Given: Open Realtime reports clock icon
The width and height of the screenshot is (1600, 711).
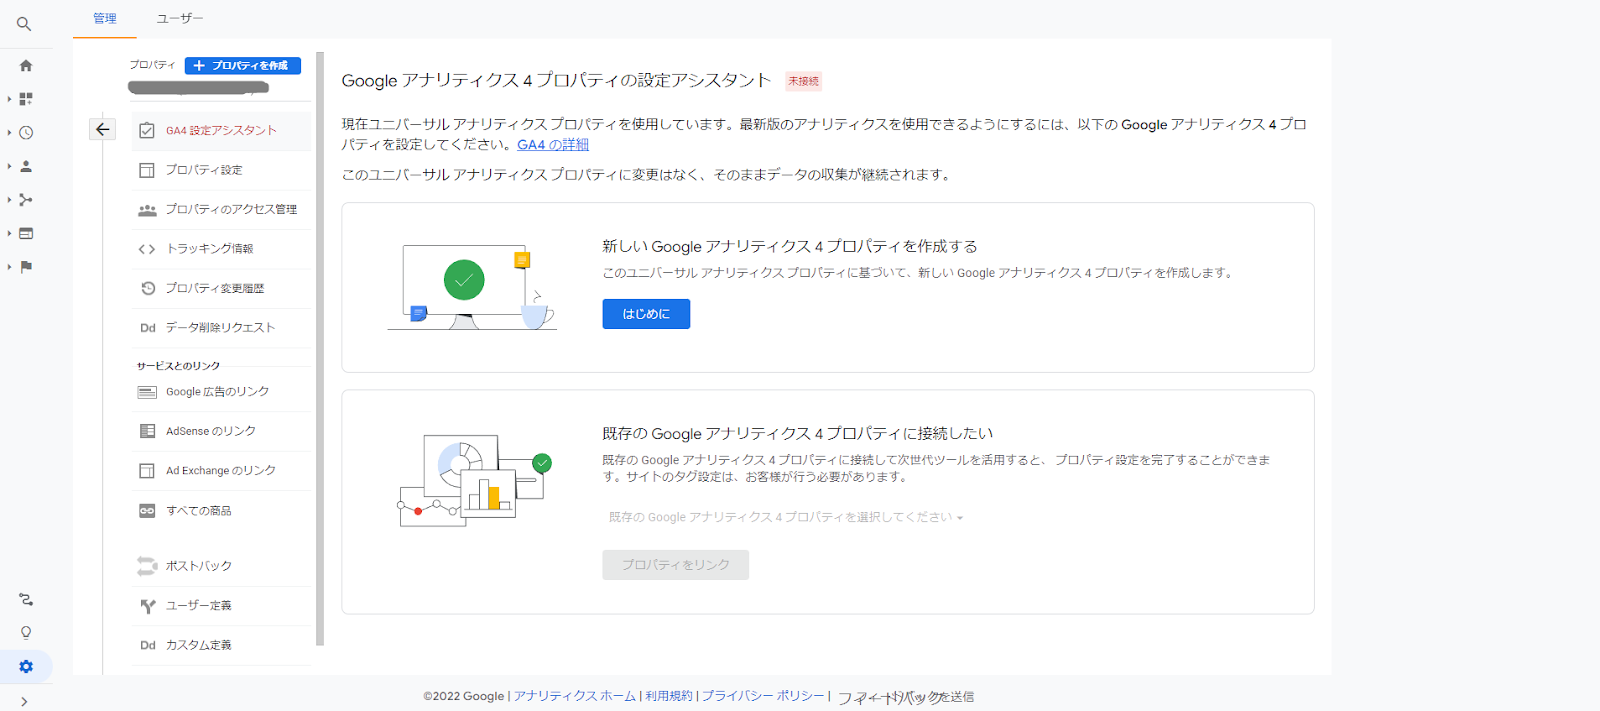Looking at the screenshot, I should point(26,133).
